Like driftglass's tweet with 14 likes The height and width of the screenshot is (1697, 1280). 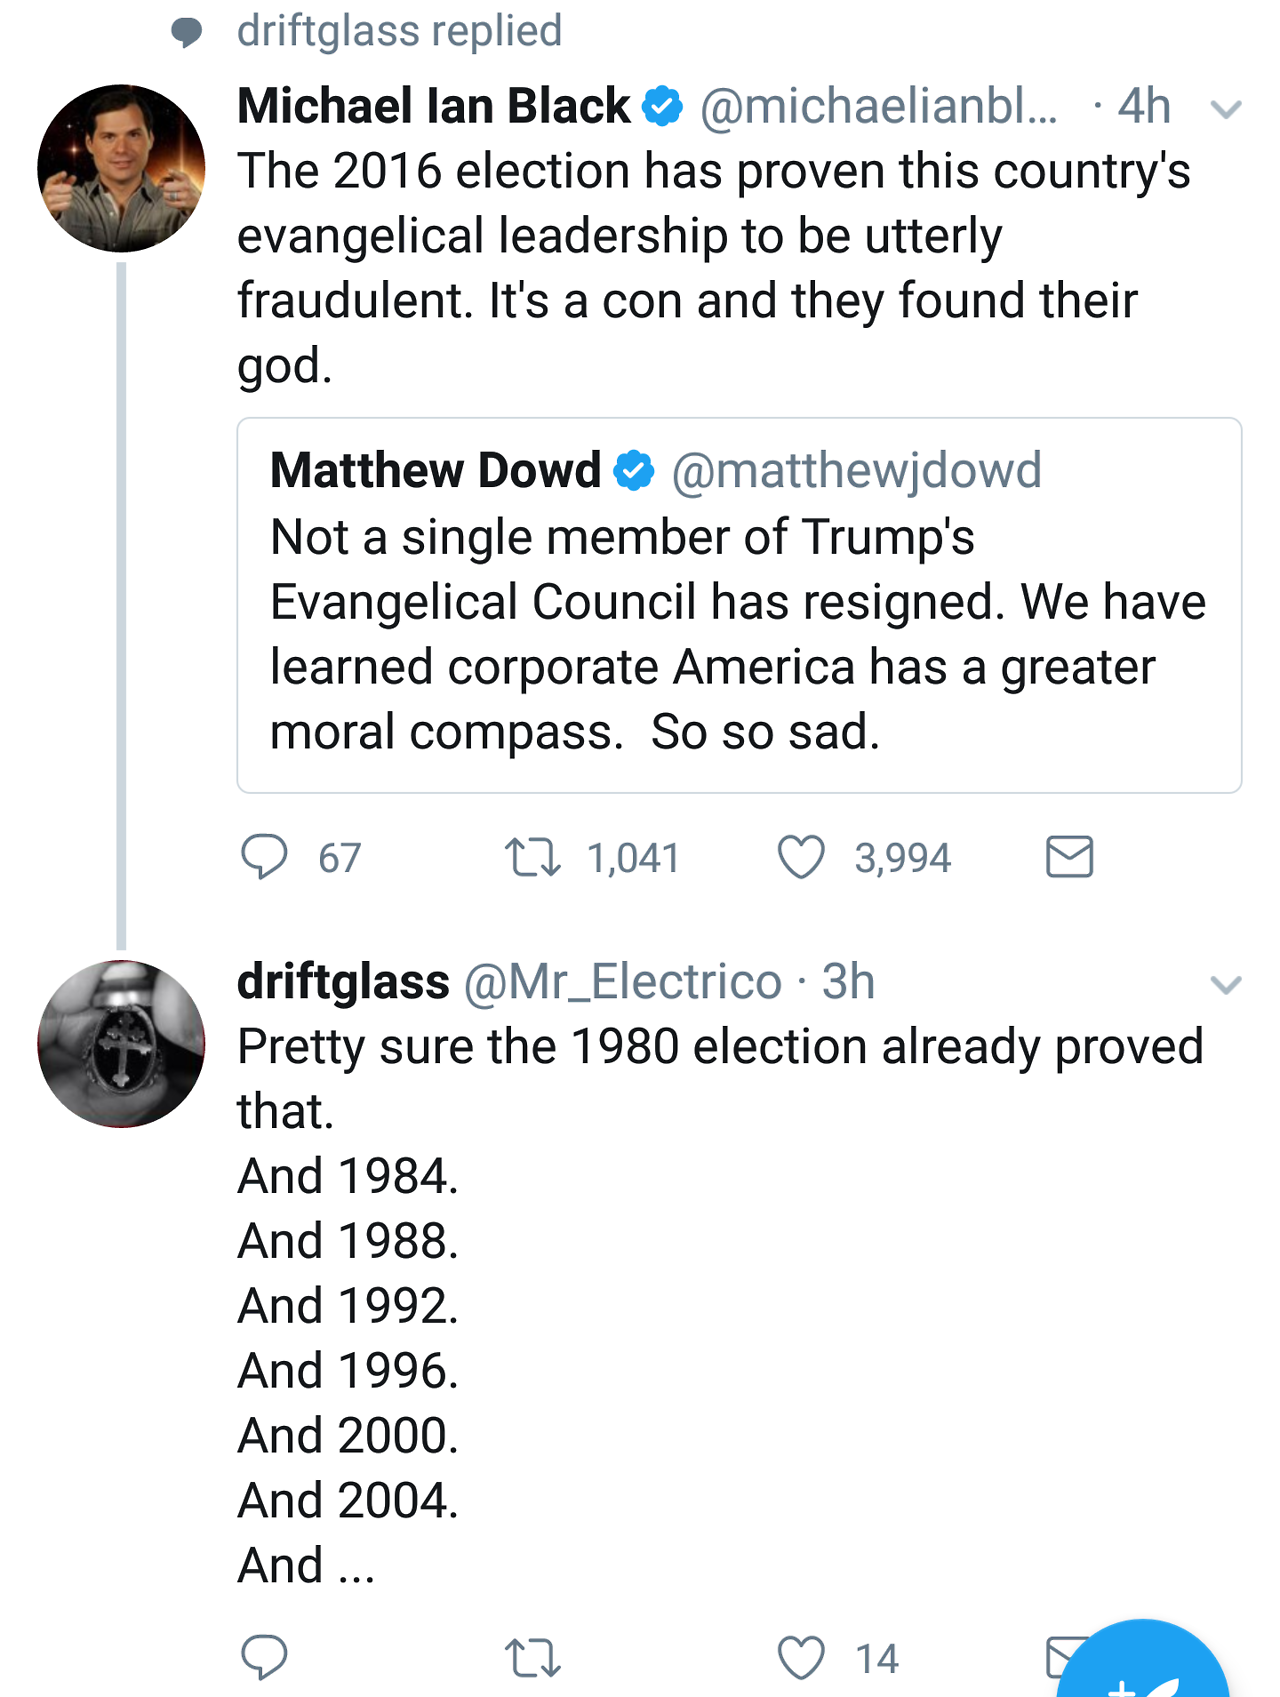click(x=801, y=1657)
